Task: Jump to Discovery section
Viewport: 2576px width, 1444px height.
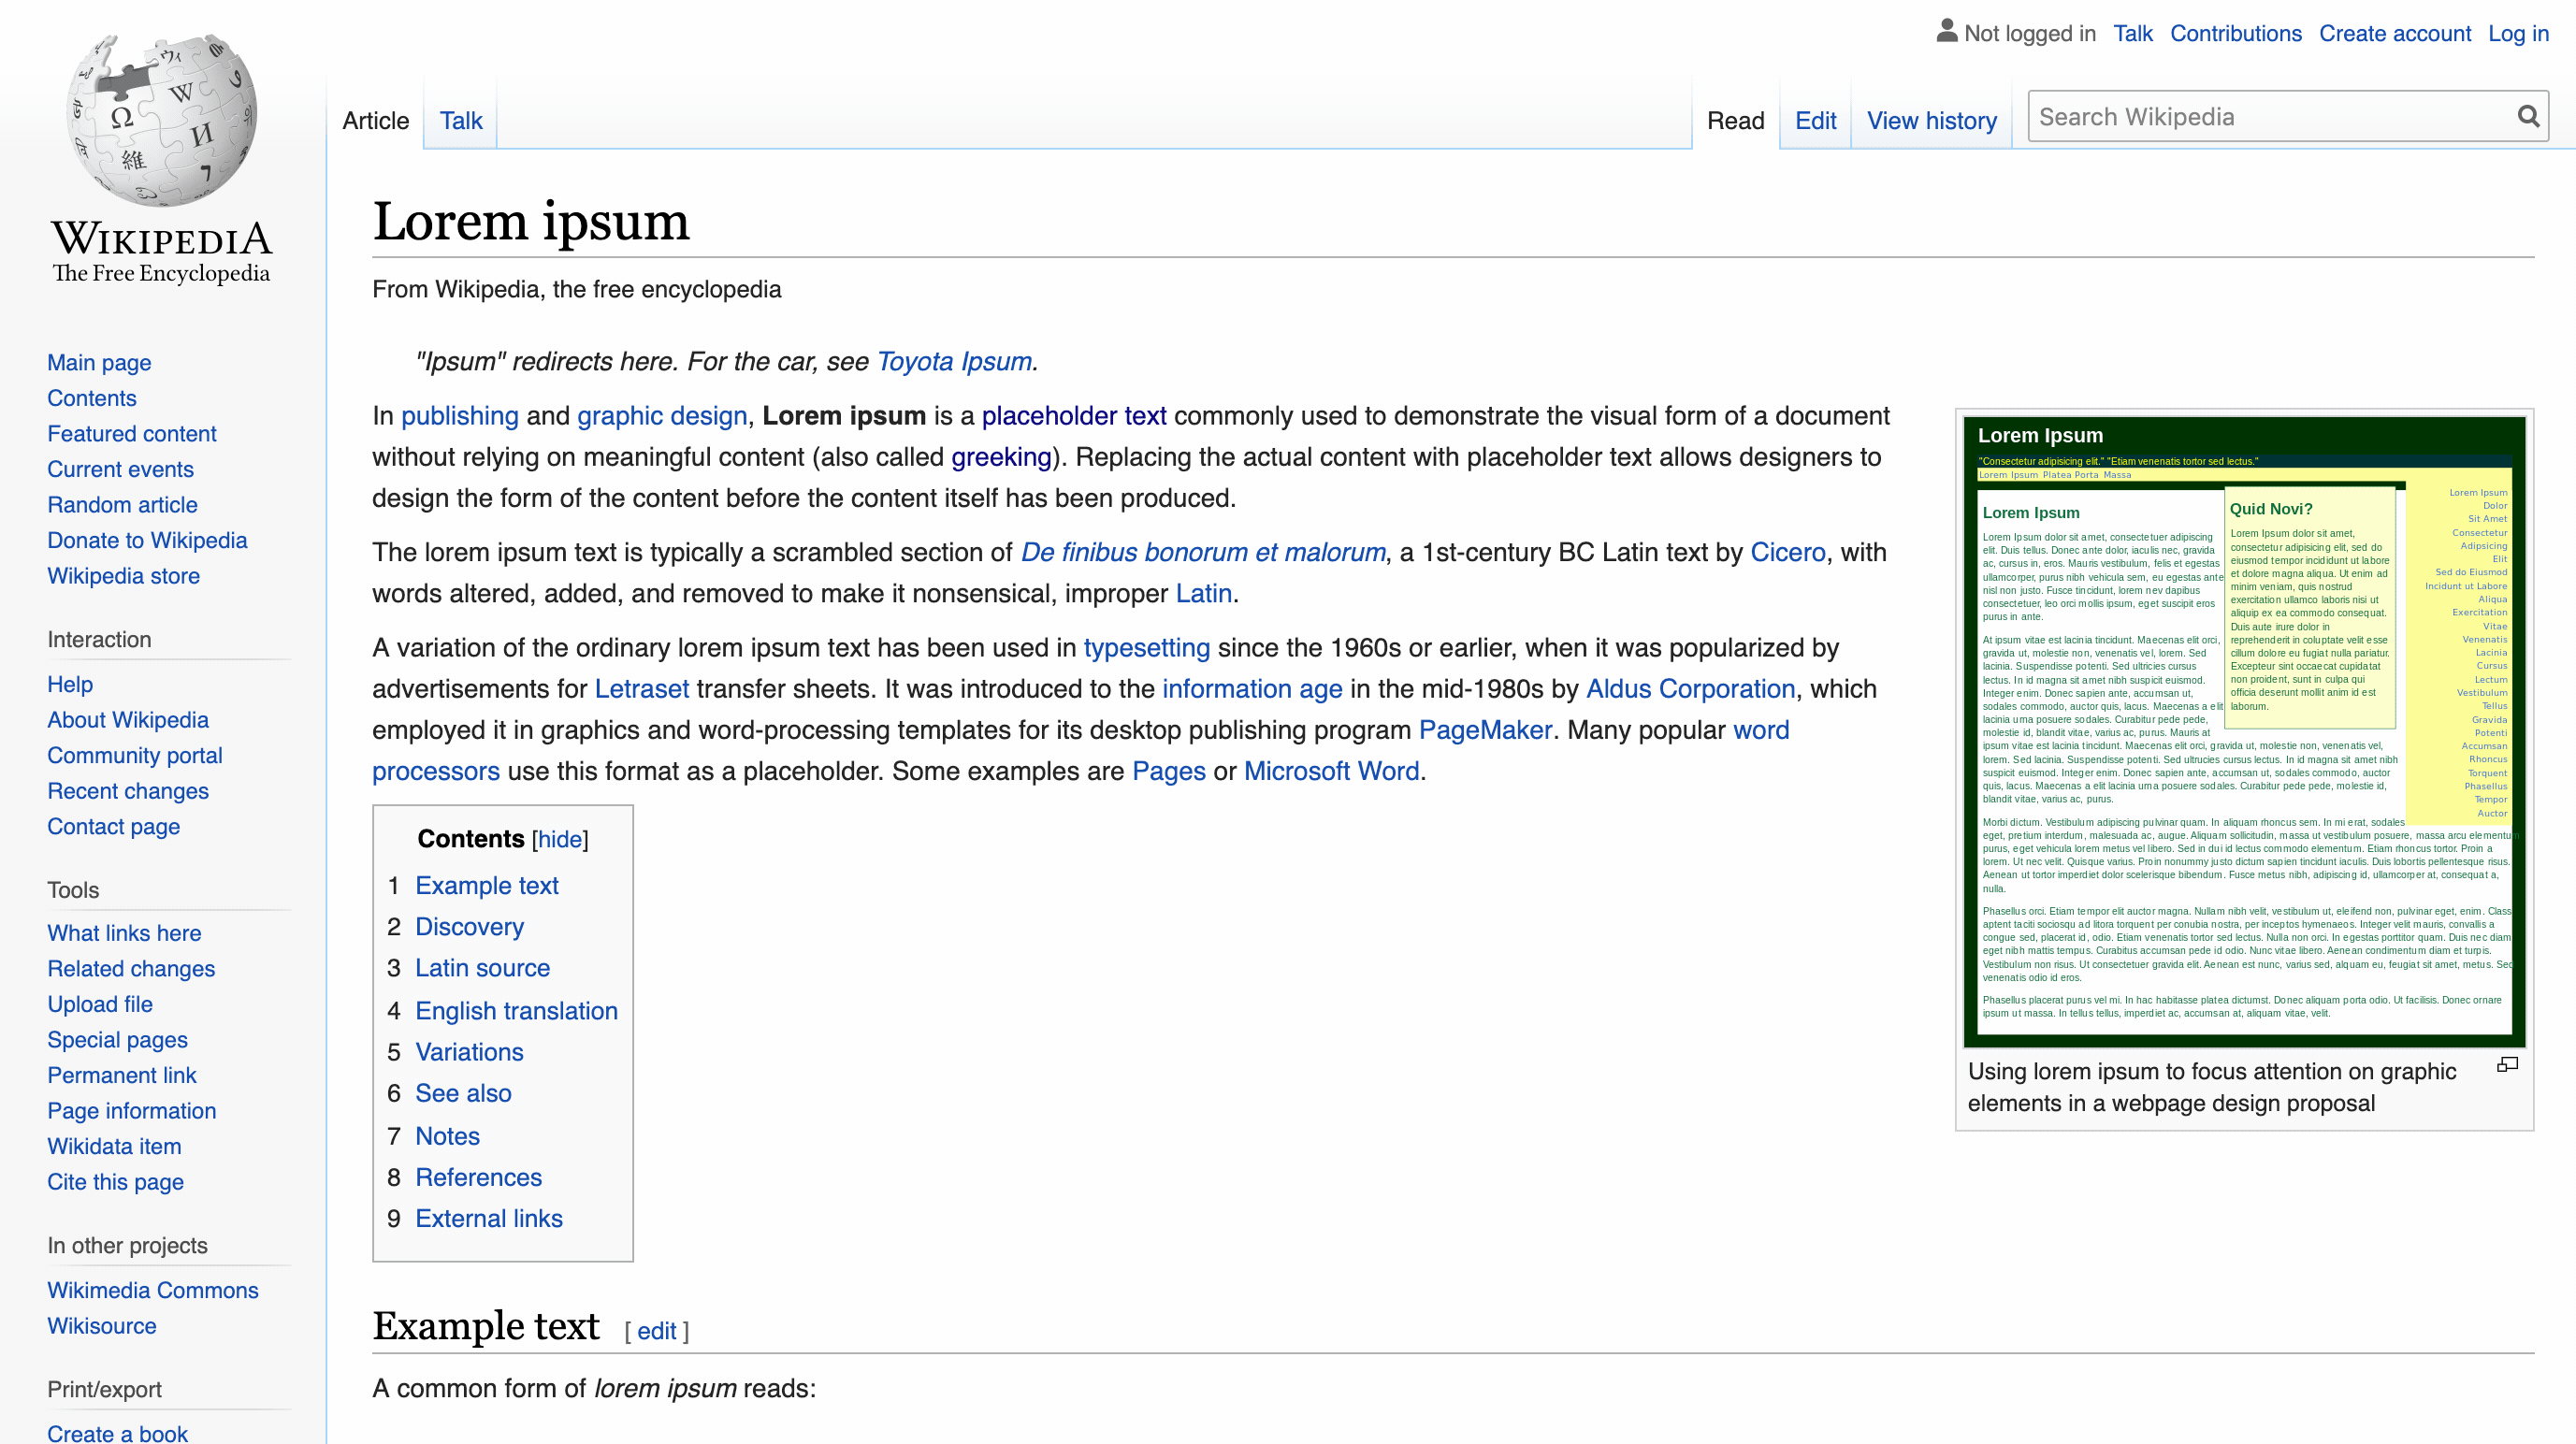Action: pos(469,926)
